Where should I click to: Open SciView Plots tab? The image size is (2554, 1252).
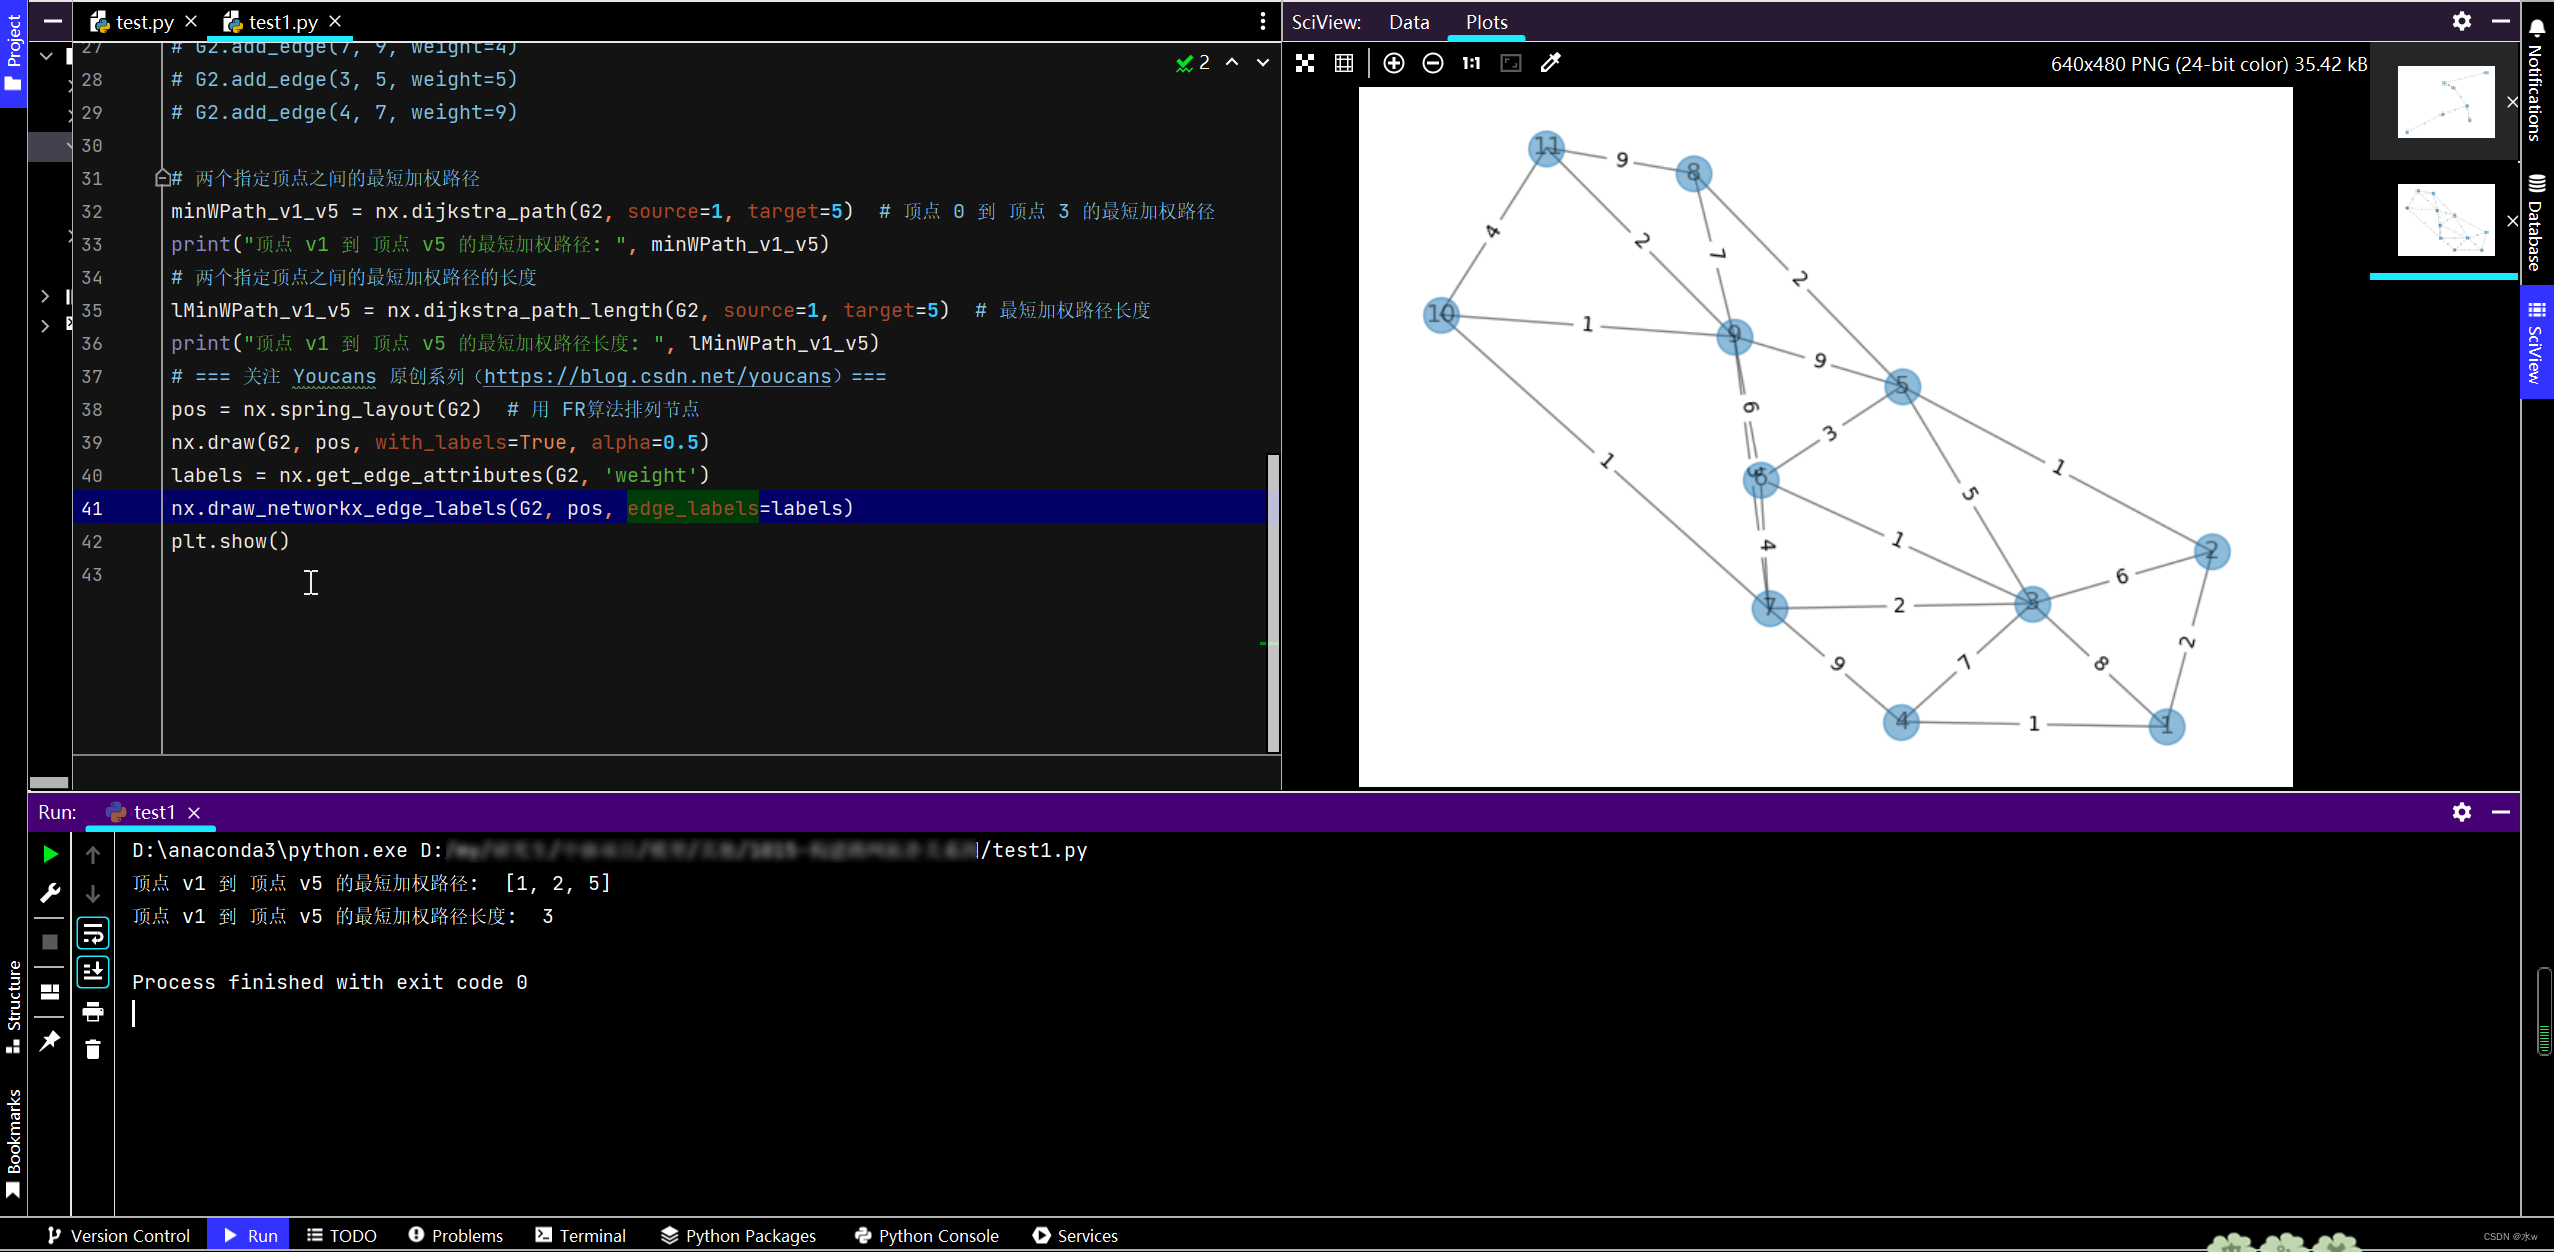pyautogui.click(x=1486, y=22)
